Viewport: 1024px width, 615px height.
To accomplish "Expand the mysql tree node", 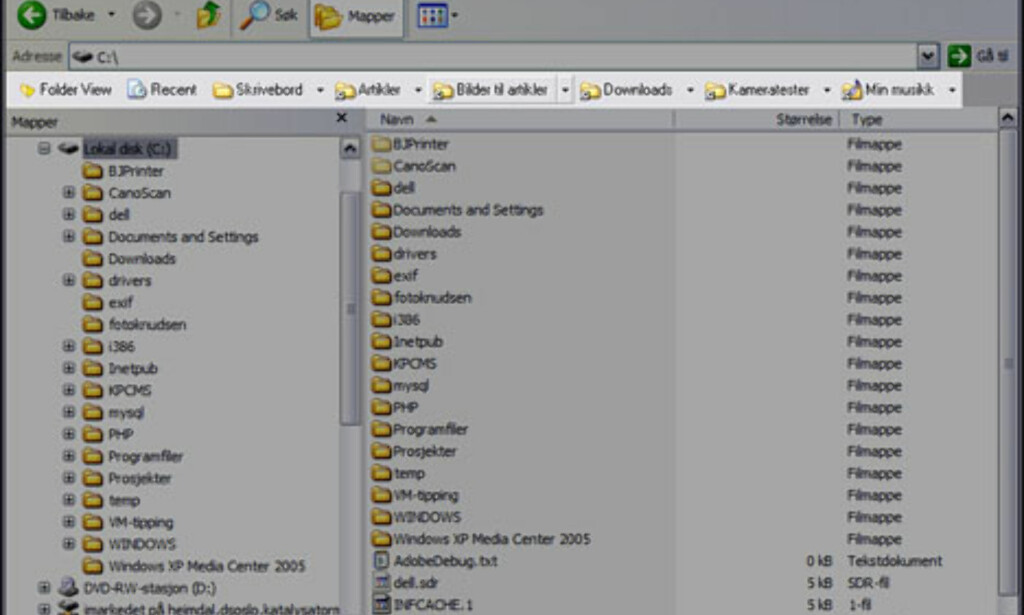I will pyautogui.click(x=69, y=412).
